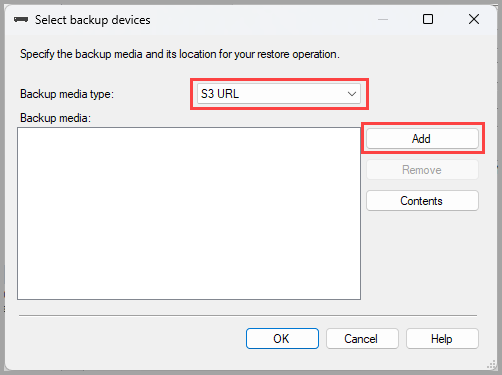Click the 'Backup media type:' label

tap(67, 94)
